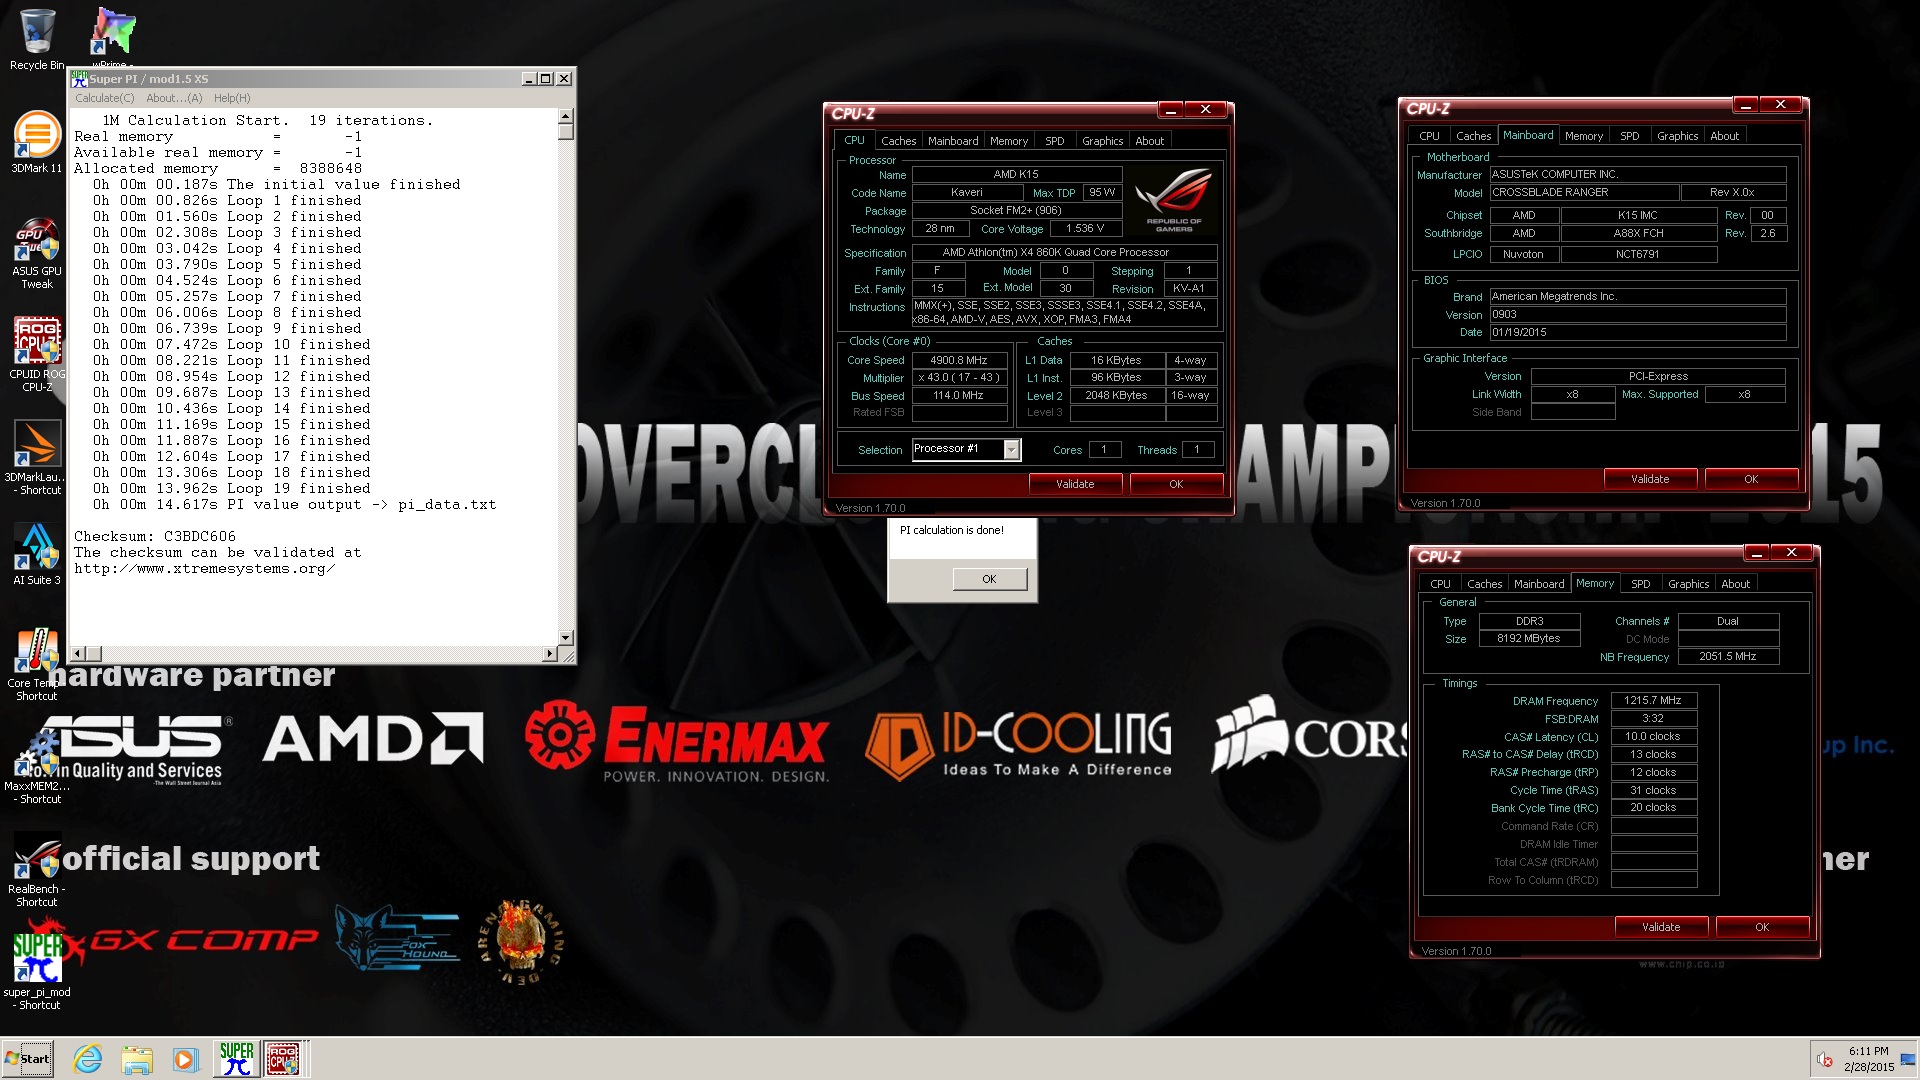Screen dimensions: 1920x1080
Task: Launch 3DMarkLauncher shortcut icon
Action: click(x=37, y=457)
